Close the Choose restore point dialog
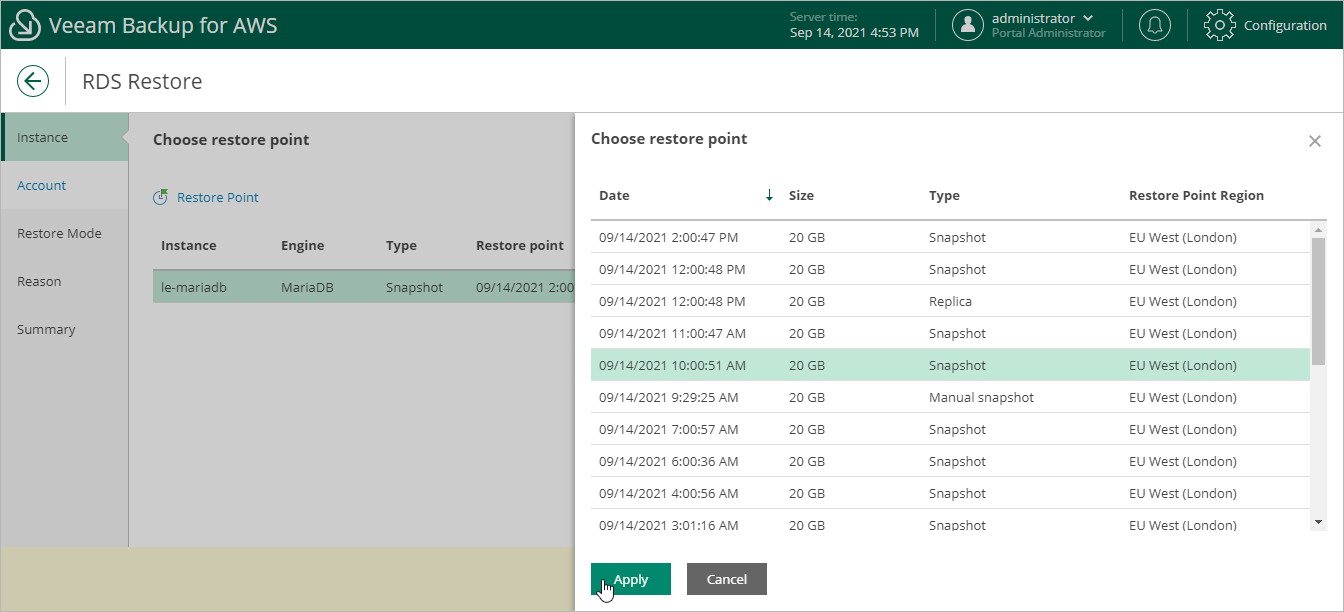The width and height of the screenshot is (1344, 612). click(x=1315, y=141)
